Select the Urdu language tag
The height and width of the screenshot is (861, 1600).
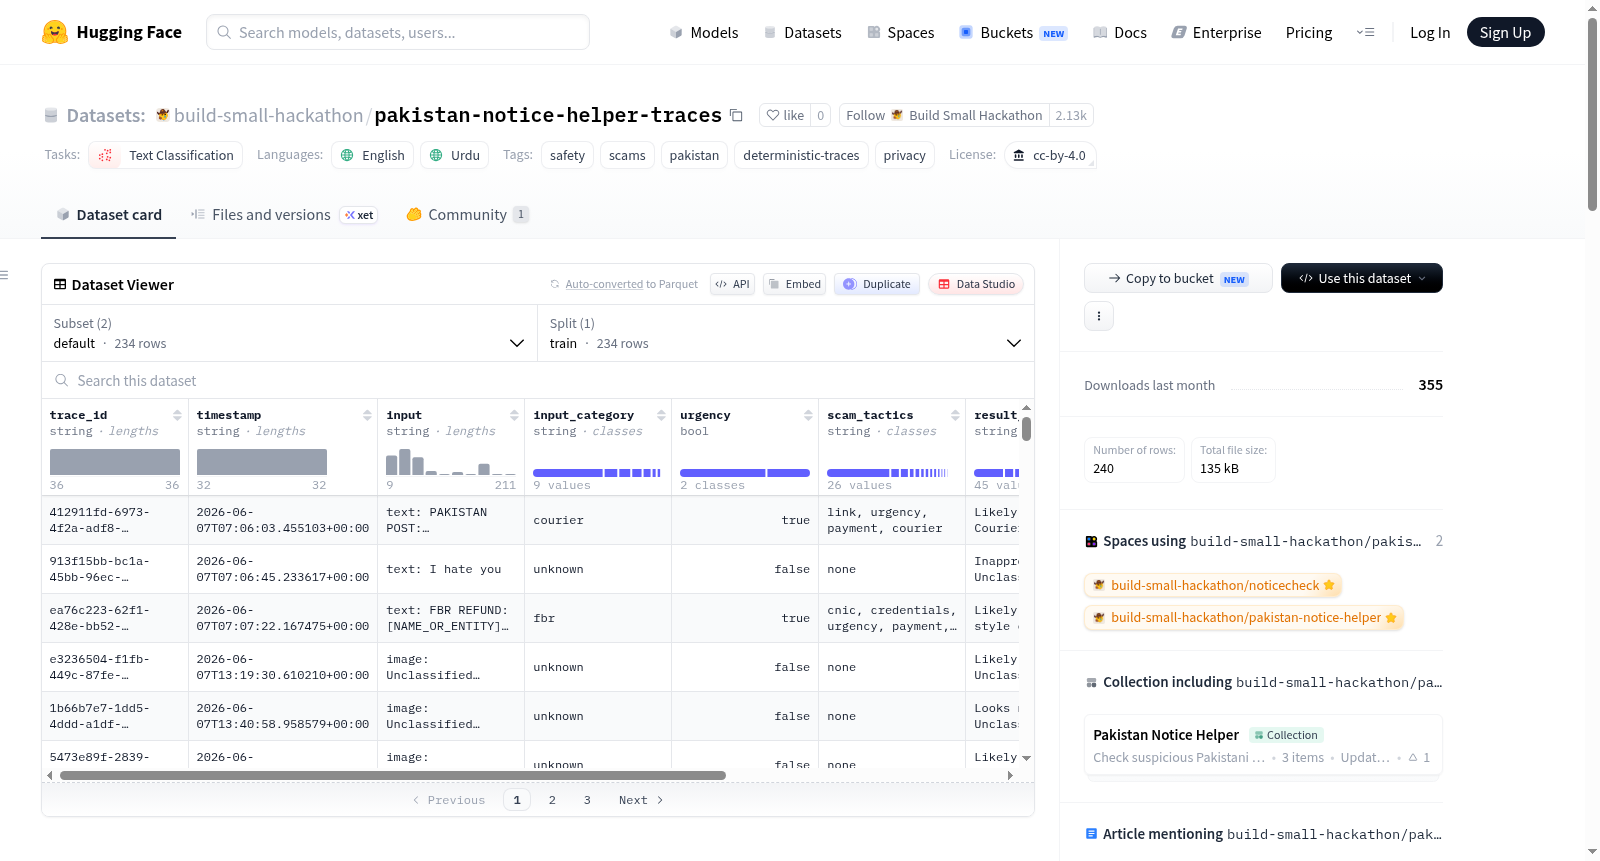(455, 155)
